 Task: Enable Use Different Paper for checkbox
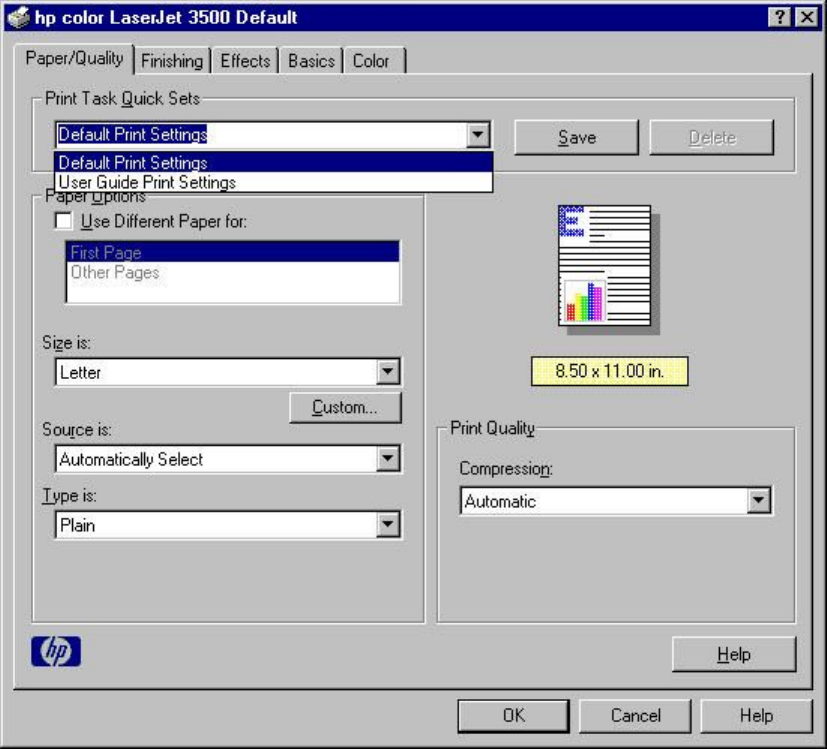tap(64, 220)
